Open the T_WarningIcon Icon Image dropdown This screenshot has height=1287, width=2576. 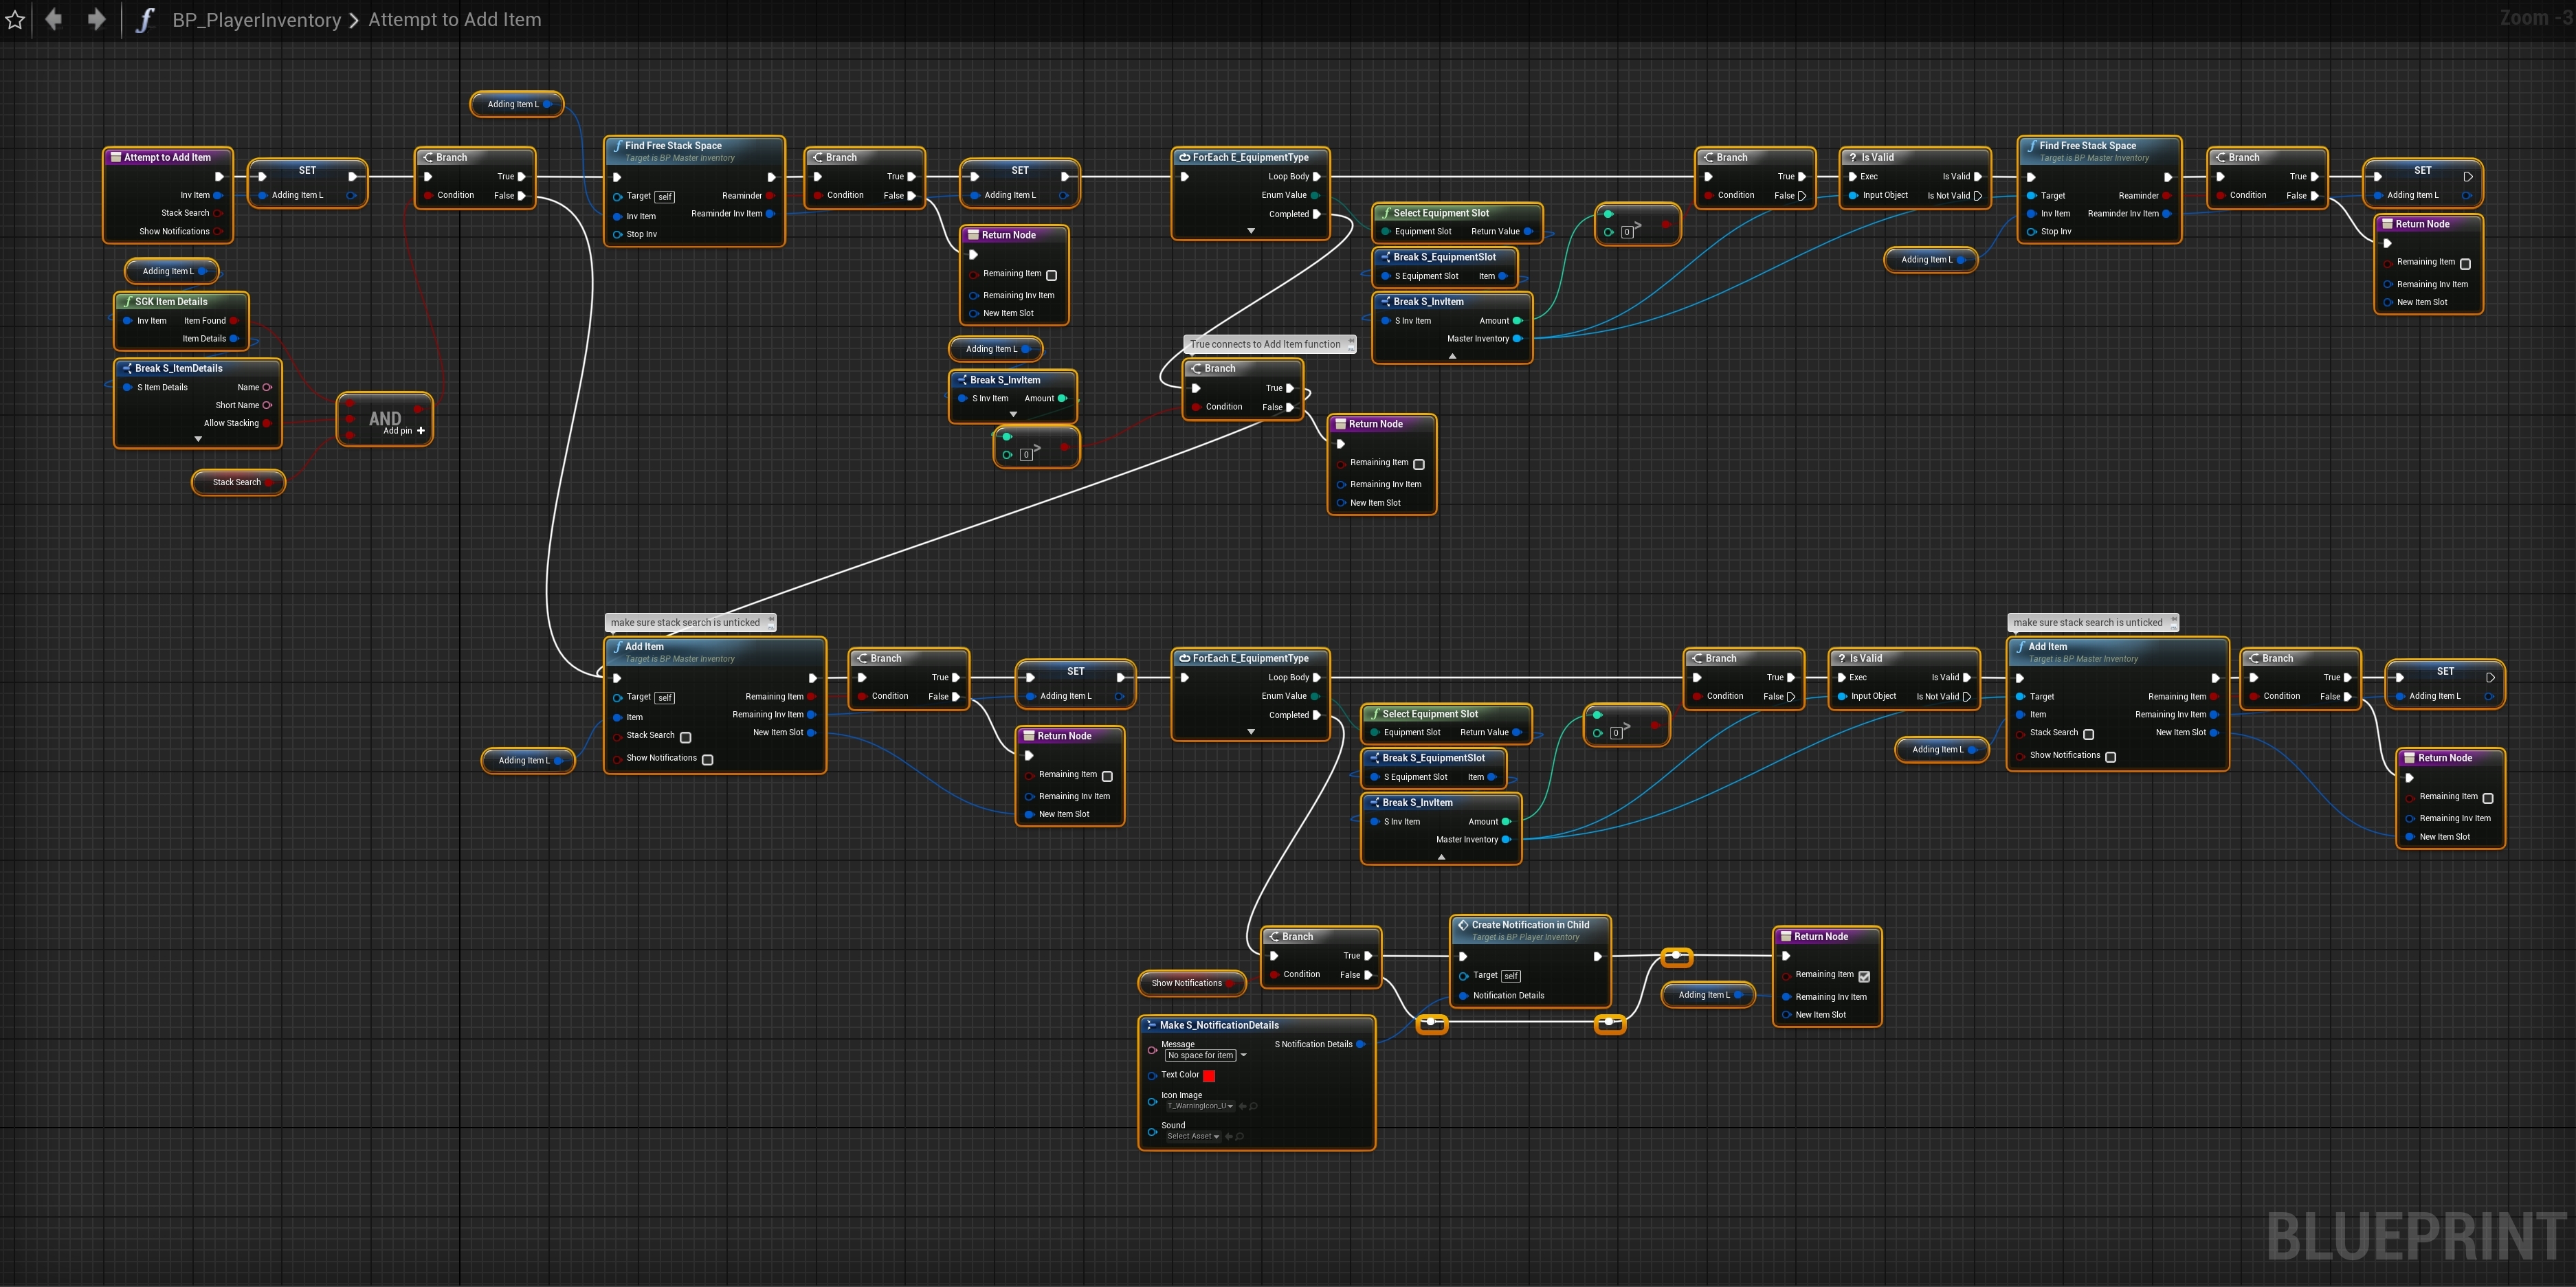click(1200, 1106)
